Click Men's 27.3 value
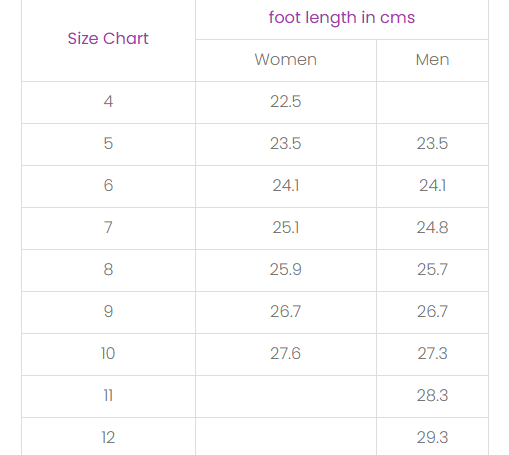This screenshot has height=455, width=509. tap(432, 353)
